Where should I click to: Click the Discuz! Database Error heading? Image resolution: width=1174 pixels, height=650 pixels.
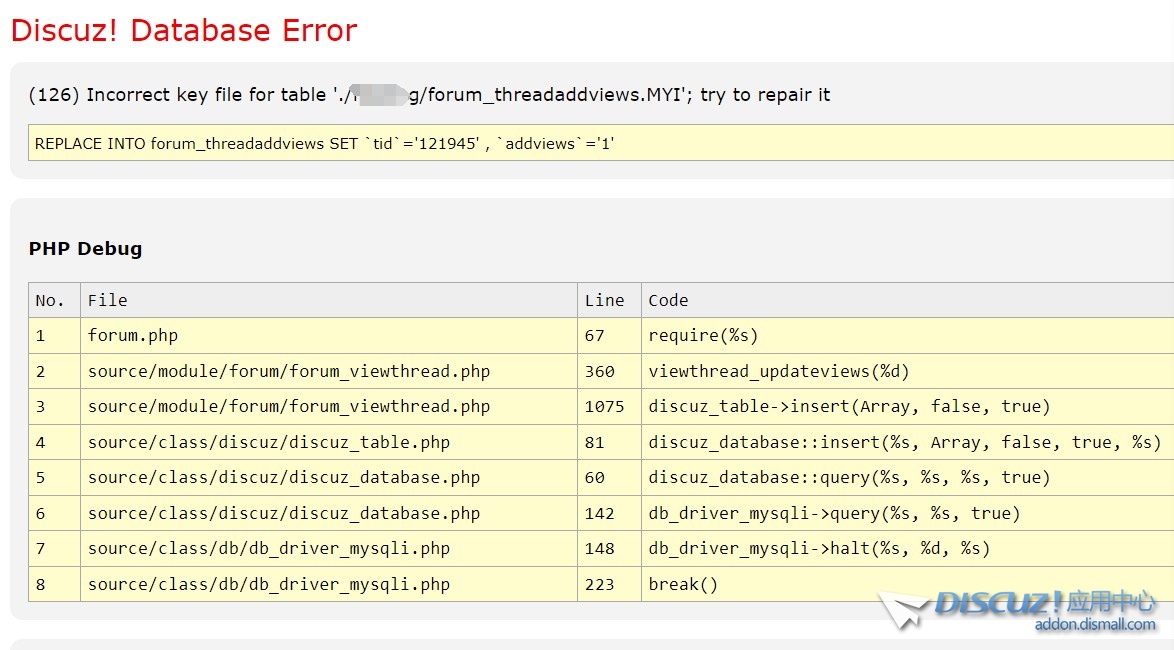click(184, 31)
